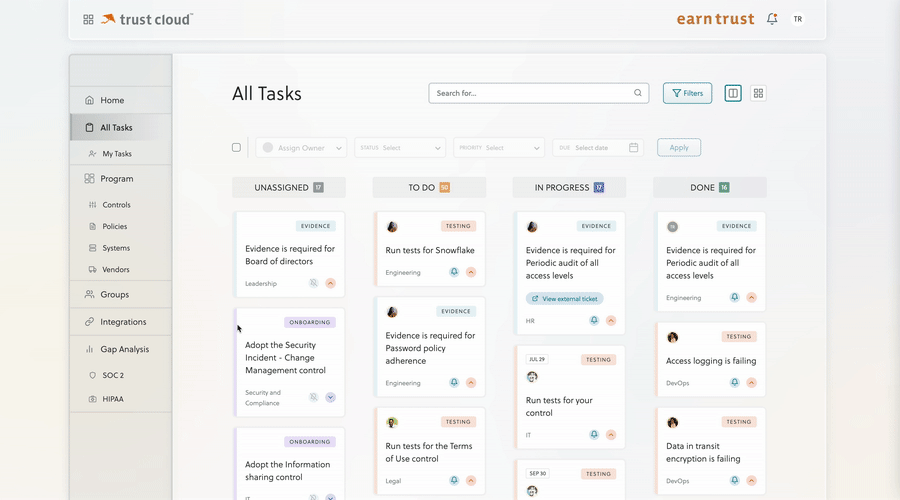Click priority arrow on Access logging card
This screenshot has height=500, width=900.
tap(752, 382)
